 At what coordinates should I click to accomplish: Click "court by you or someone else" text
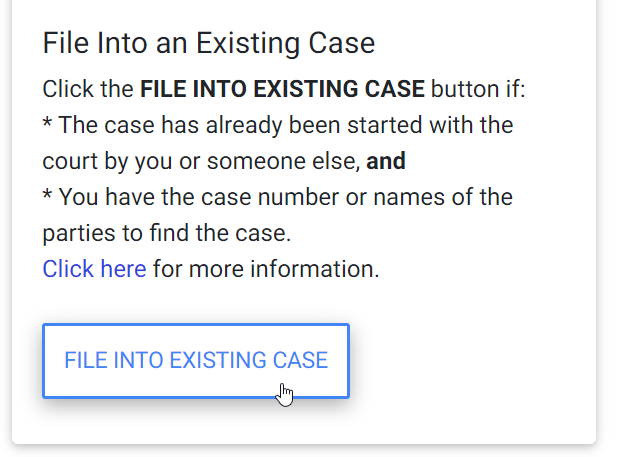[x=201, y=161]
